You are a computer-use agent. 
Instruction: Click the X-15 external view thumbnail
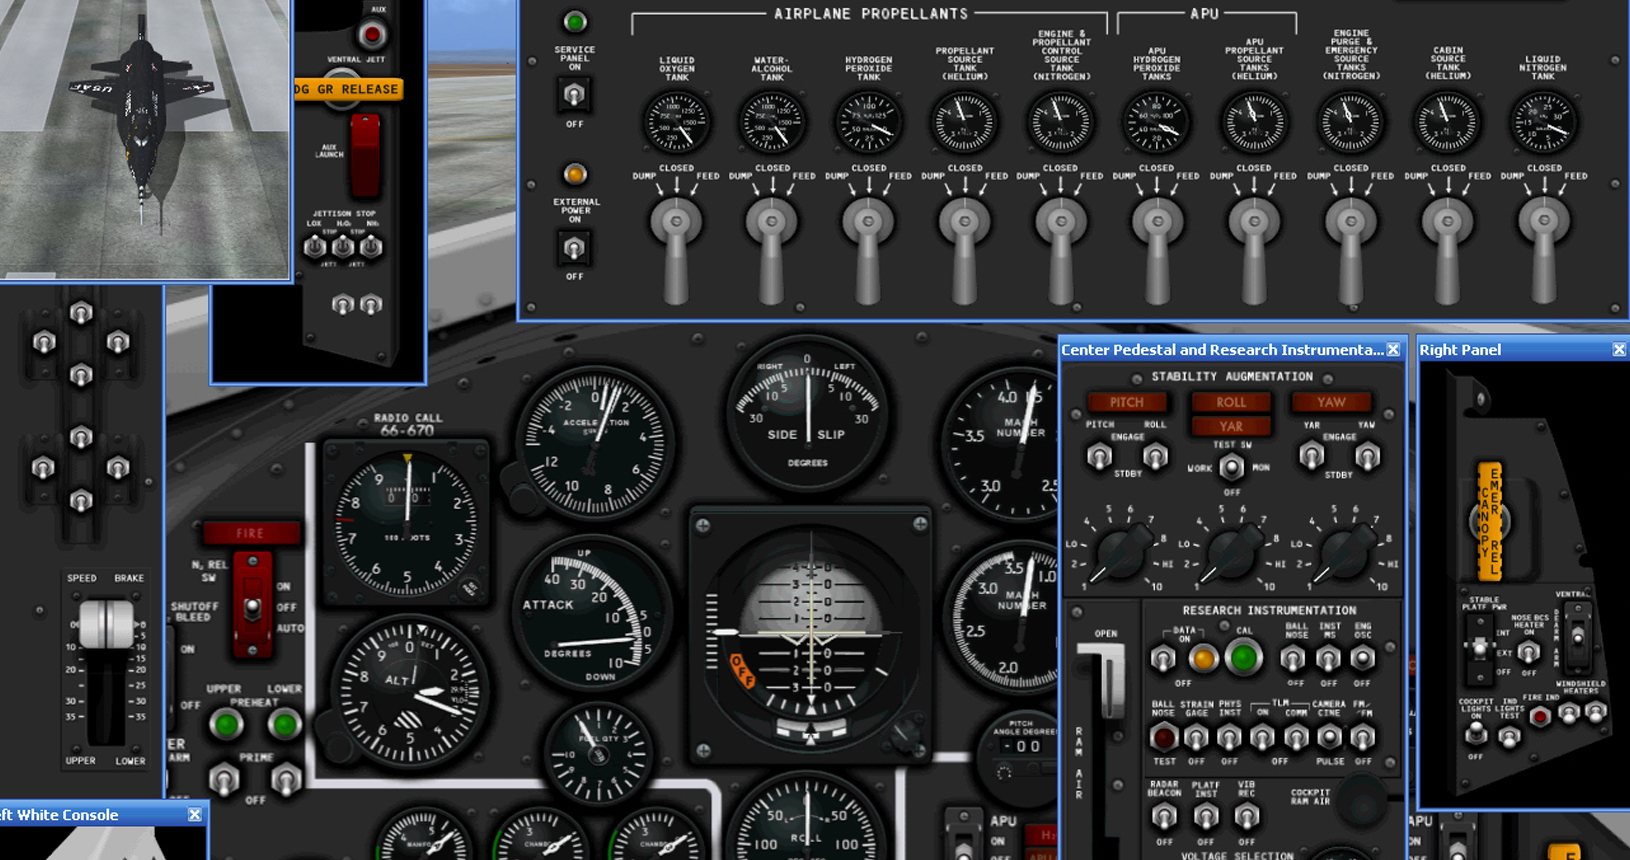tap(144, 138)
